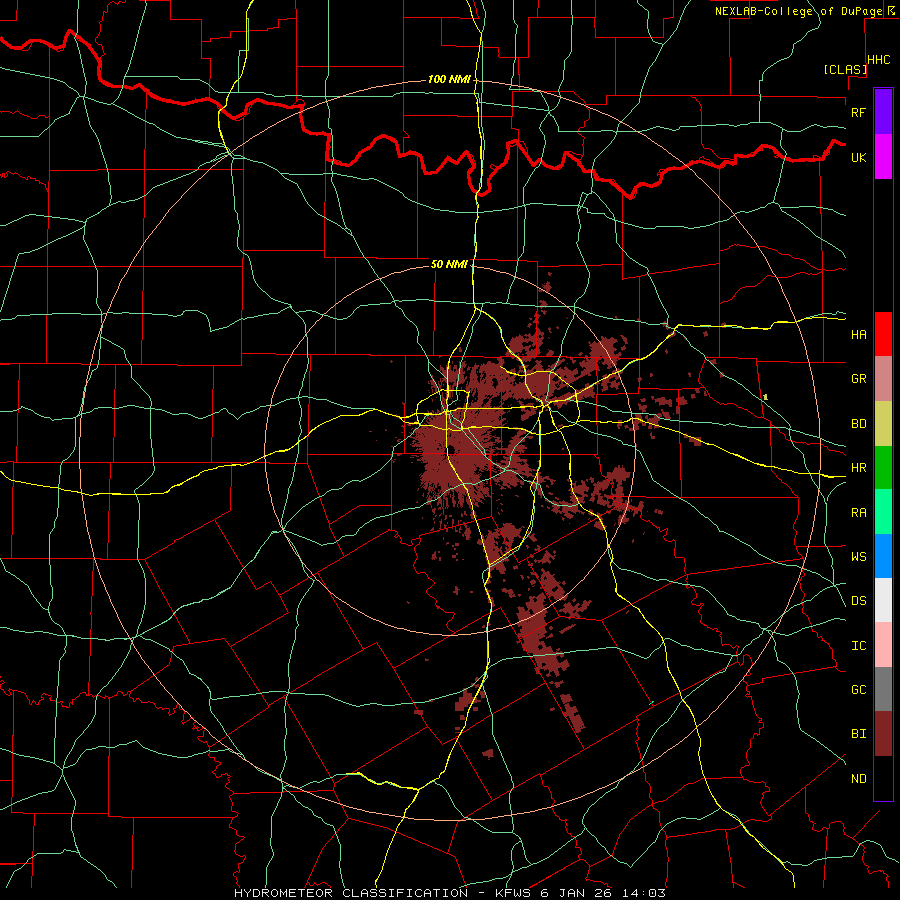900x900 pixels.
Task: Click the RF legend label
Action: (858, 112)
